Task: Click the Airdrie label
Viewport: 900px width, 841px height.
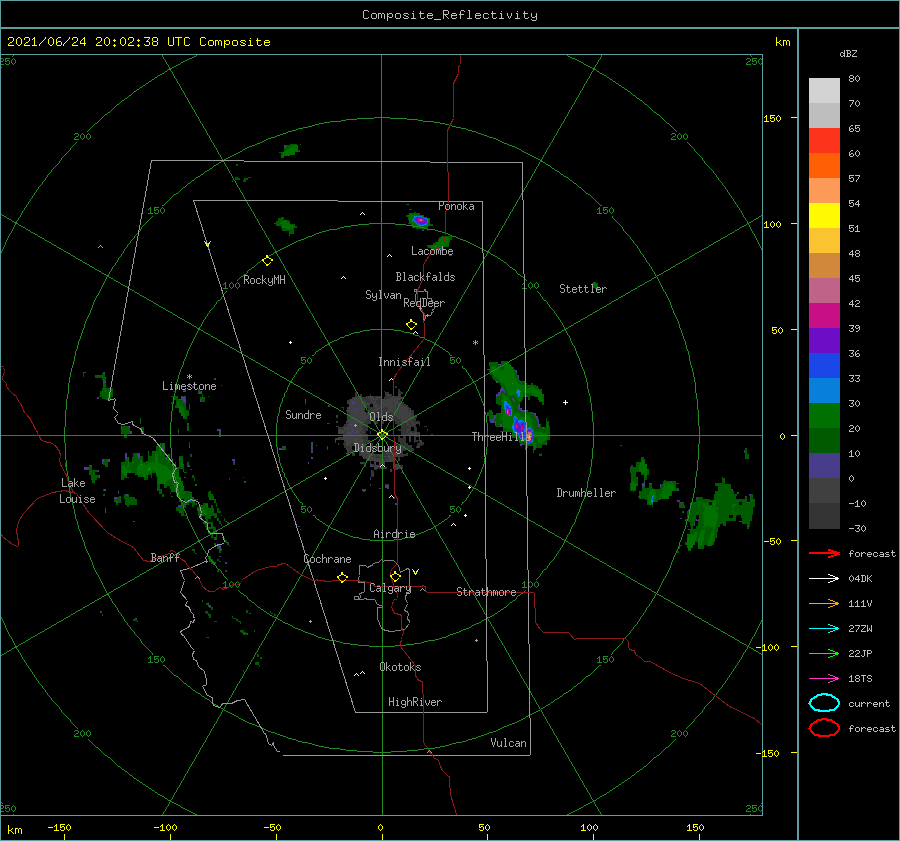Action: 394,534
